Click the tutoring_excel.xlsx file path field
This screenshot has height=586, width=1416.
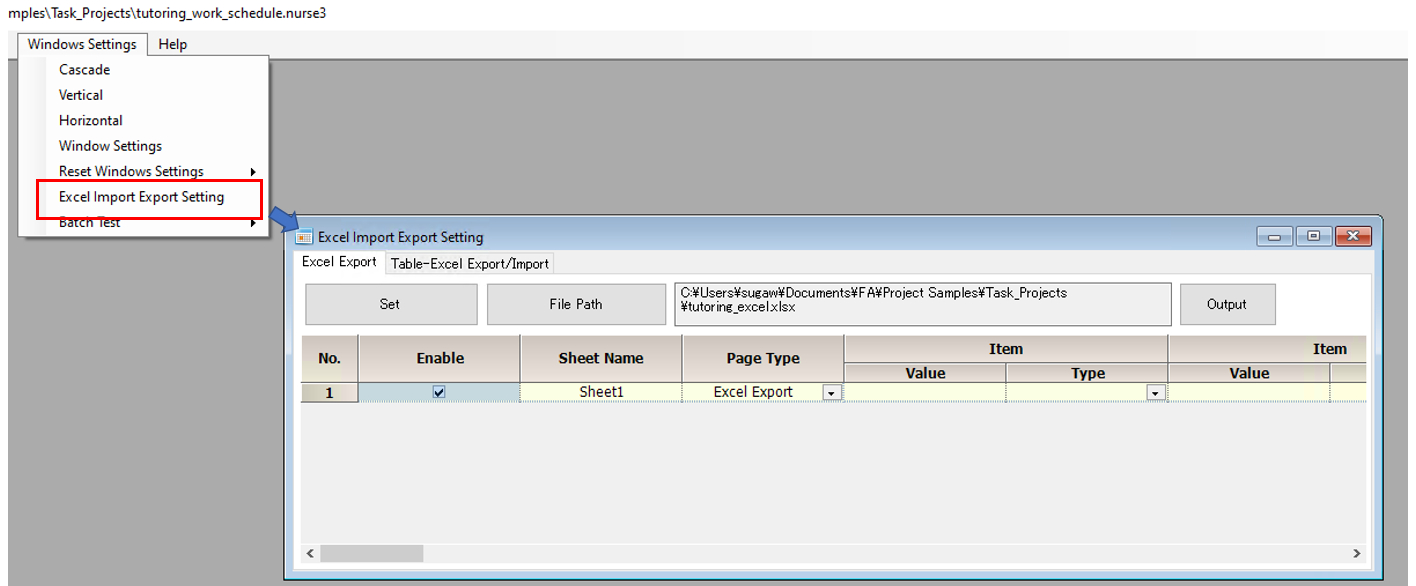click(922, 304)
